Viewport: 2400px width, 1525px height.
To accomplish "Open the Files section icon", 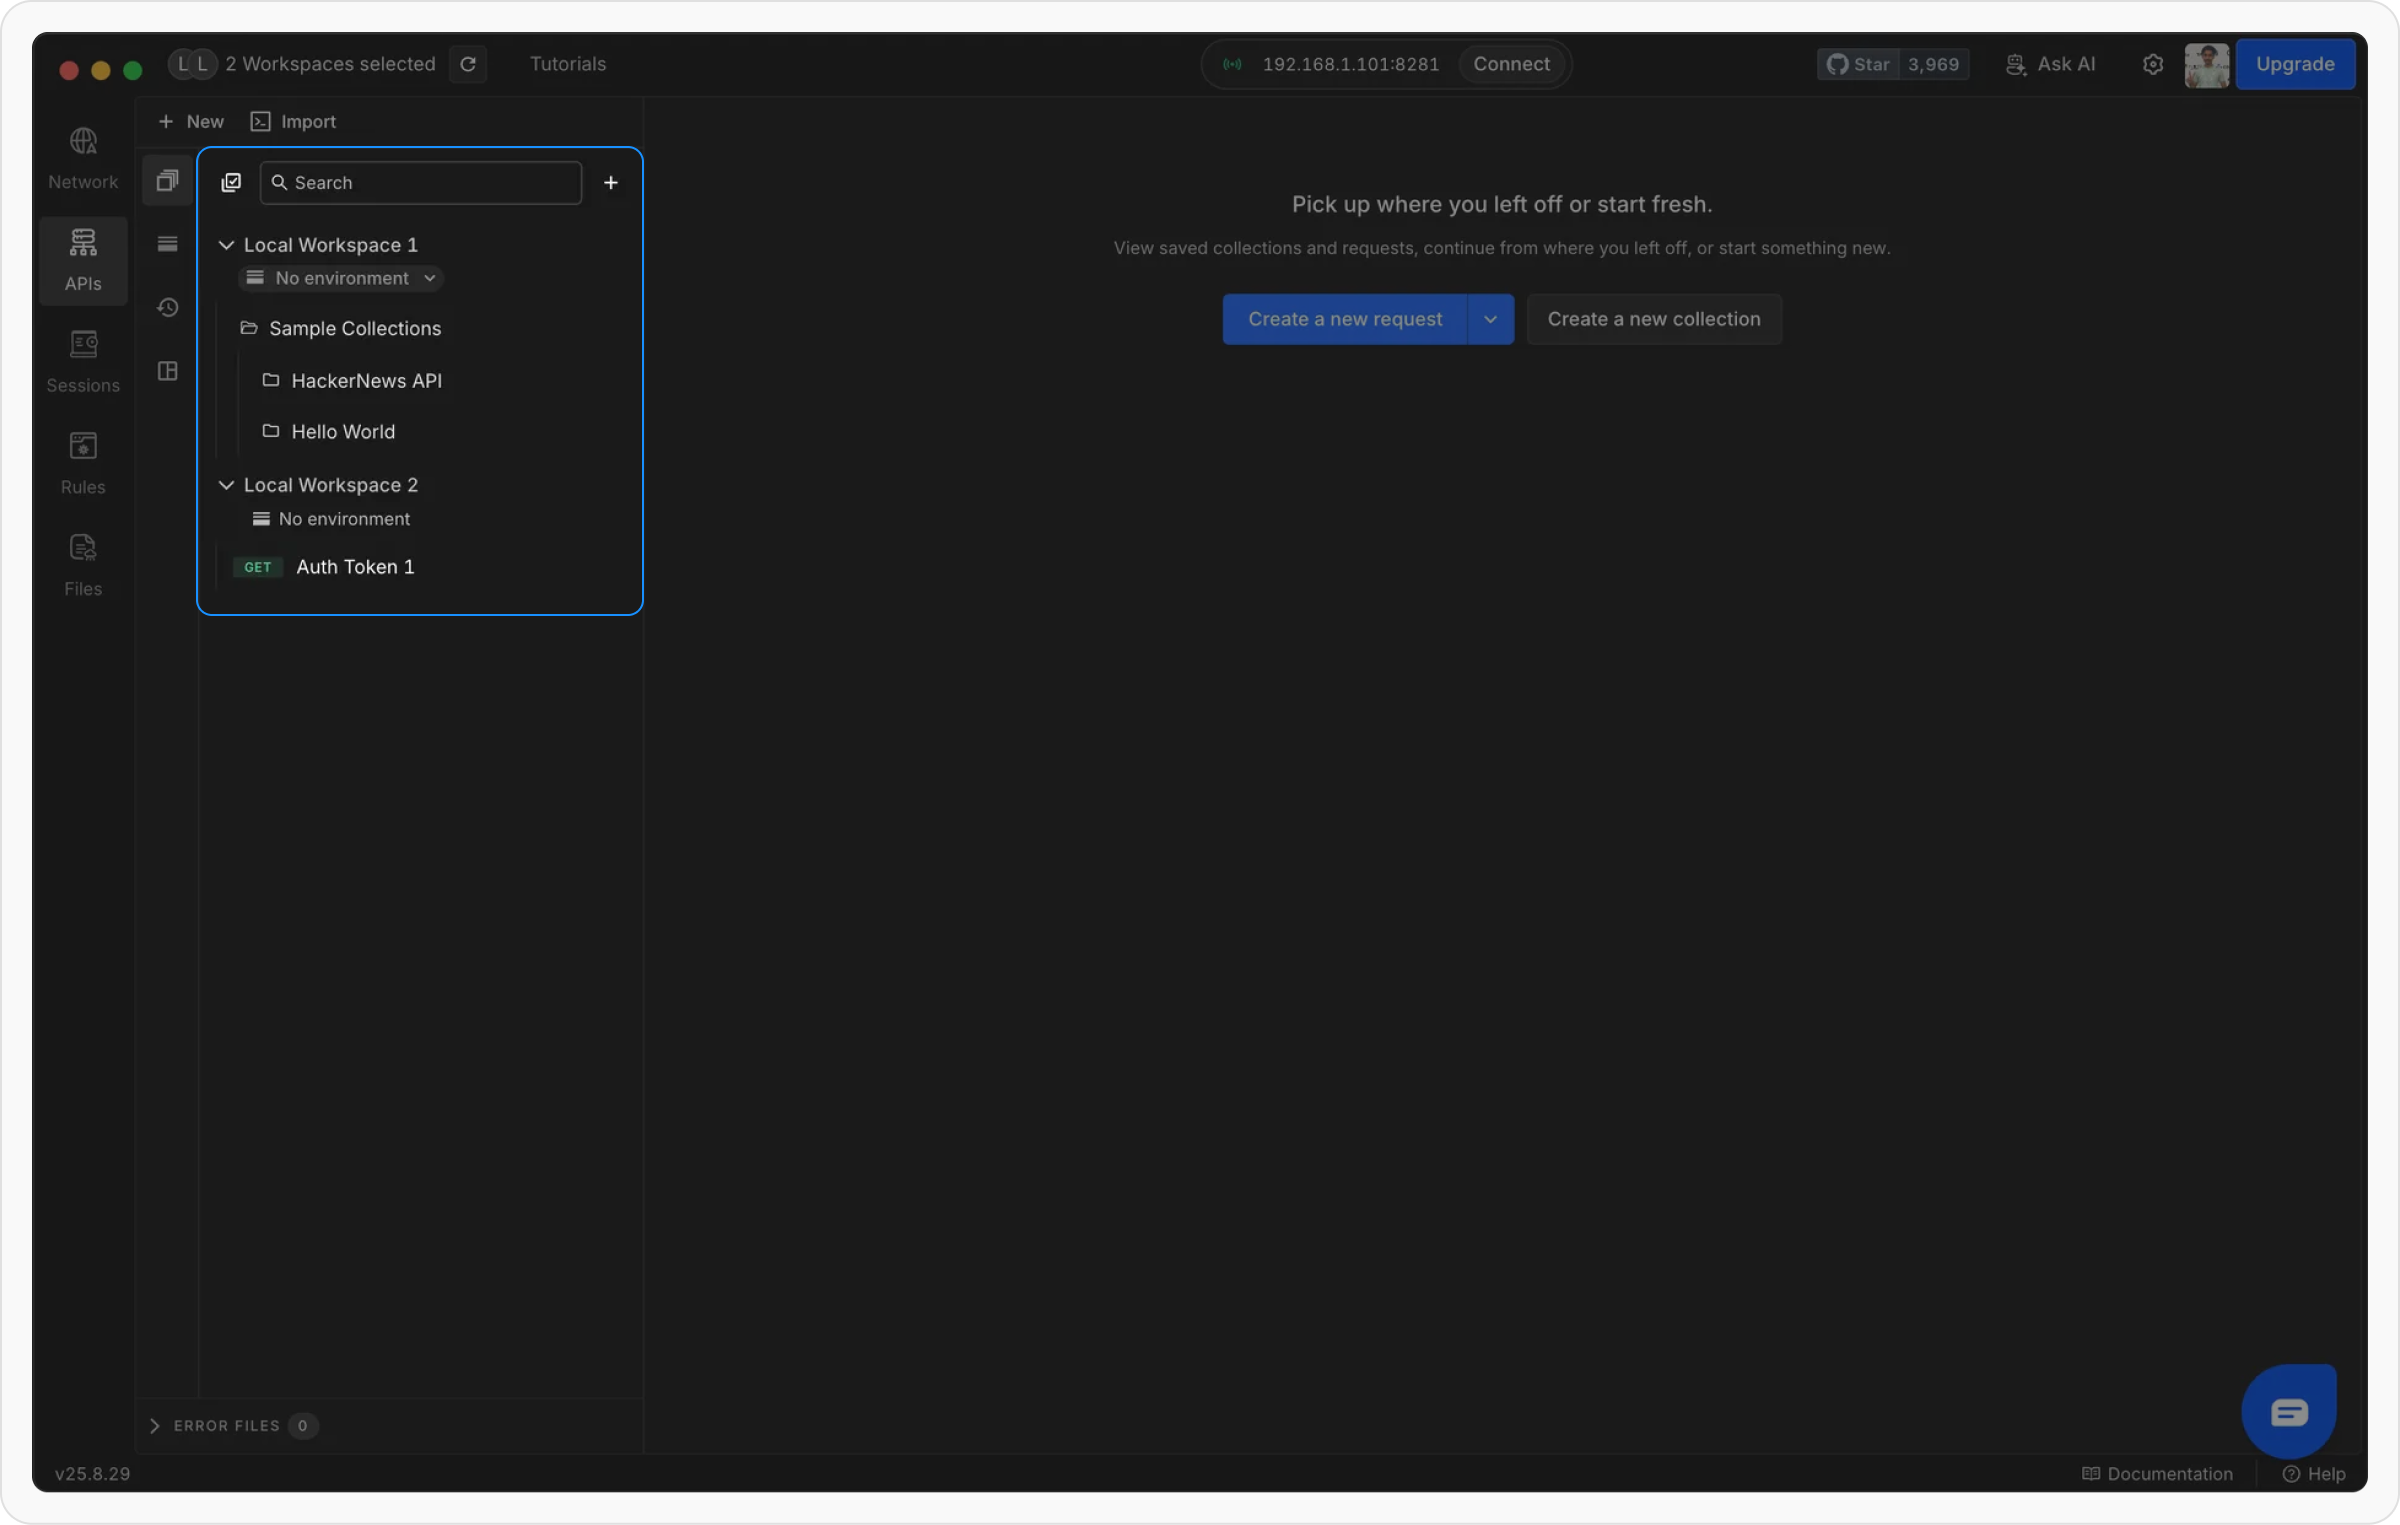I will pos(83,548).
